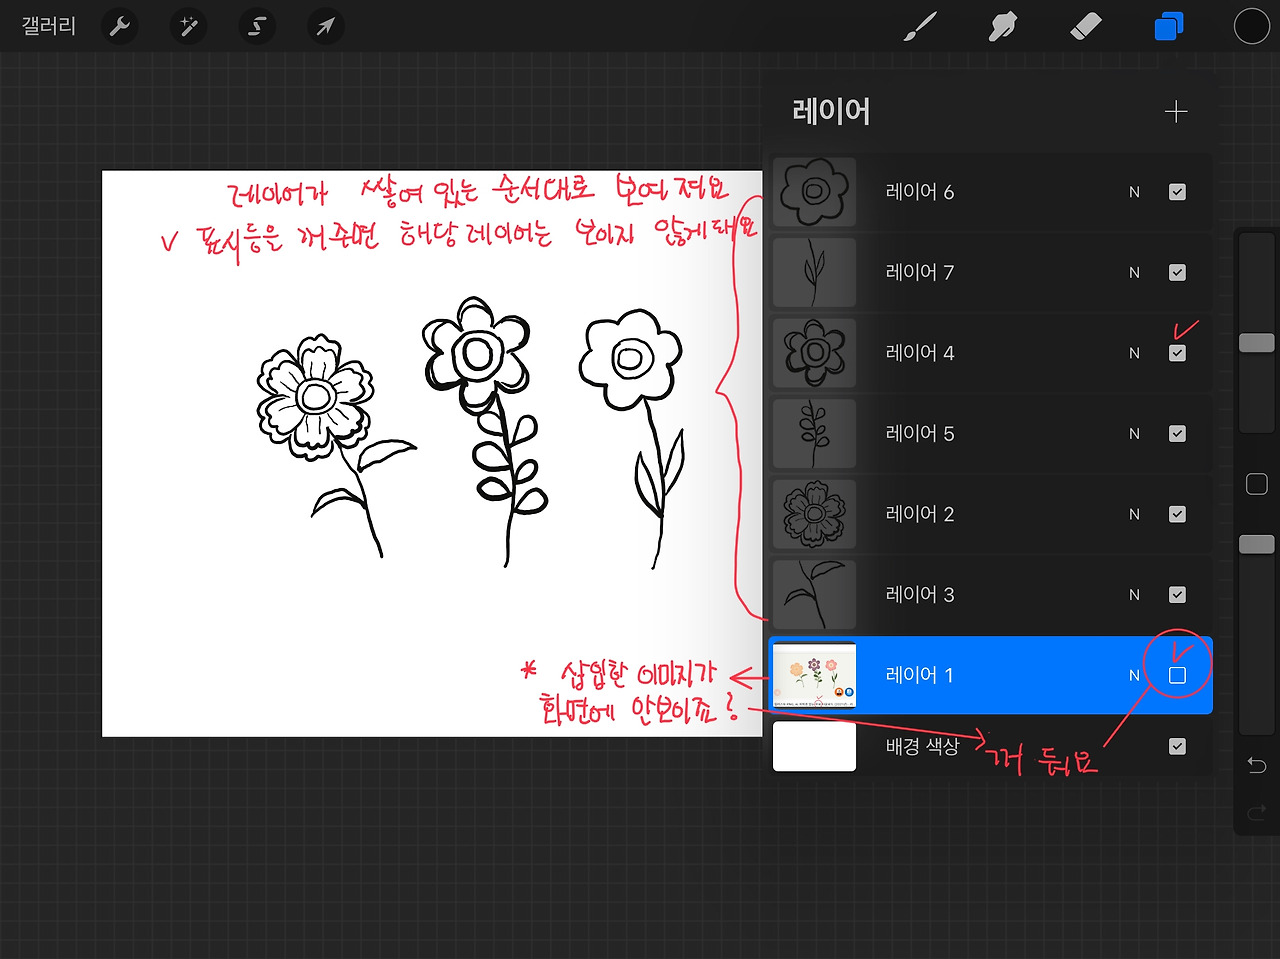
Task: Select 레이어 6 thumbnail
Action: click(815, 192)
